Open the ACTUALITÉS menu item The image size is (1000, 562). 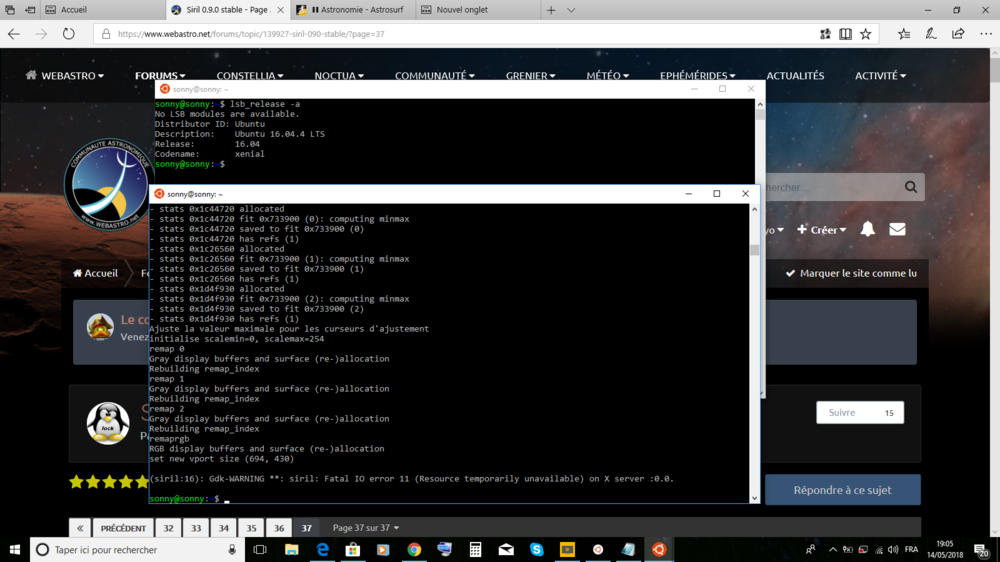[795, 76]
